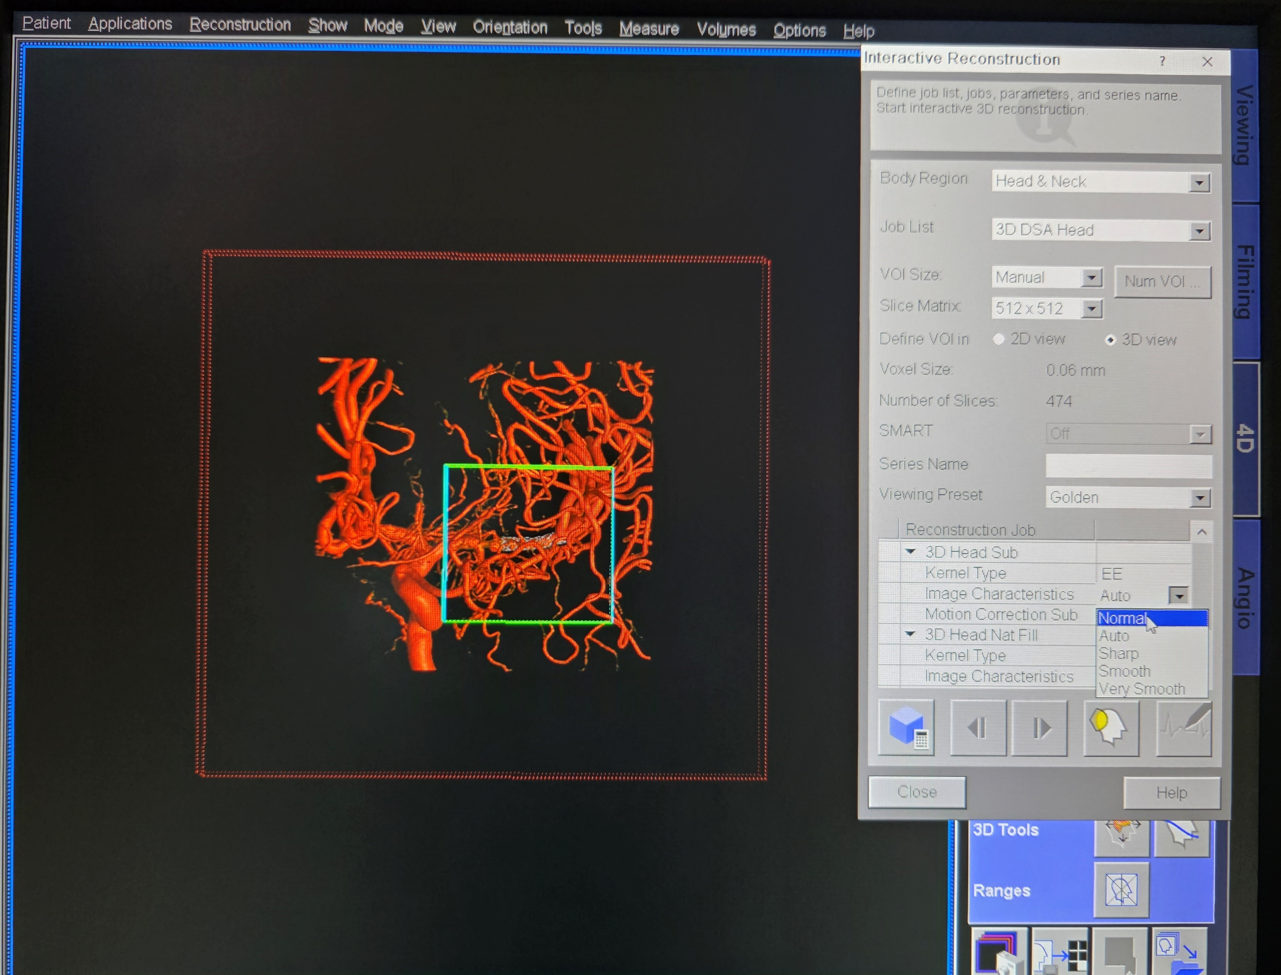
Task: Switch to the Filming tab
Action: point(1245,282)
